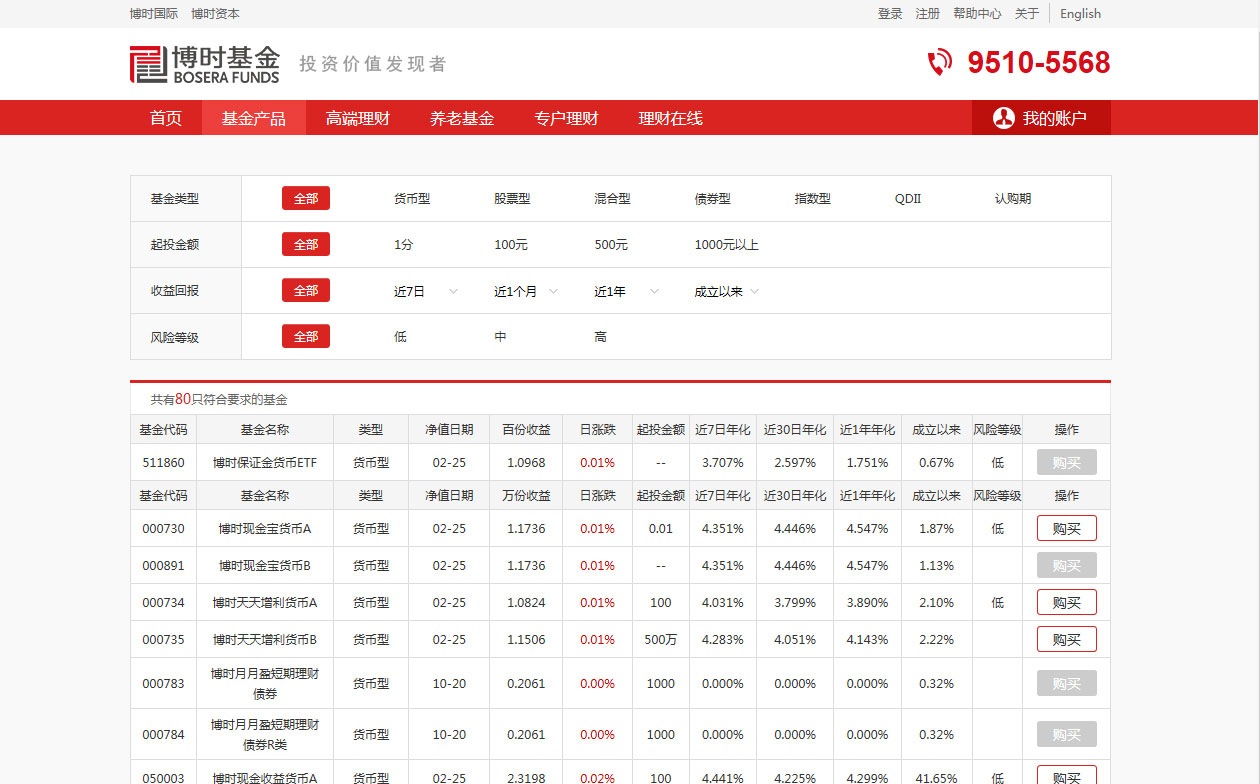This screenshot has width=1260, height=784.
Task: Expand the 近1个月 return dropdown arrow
Action: click(553, 291)
